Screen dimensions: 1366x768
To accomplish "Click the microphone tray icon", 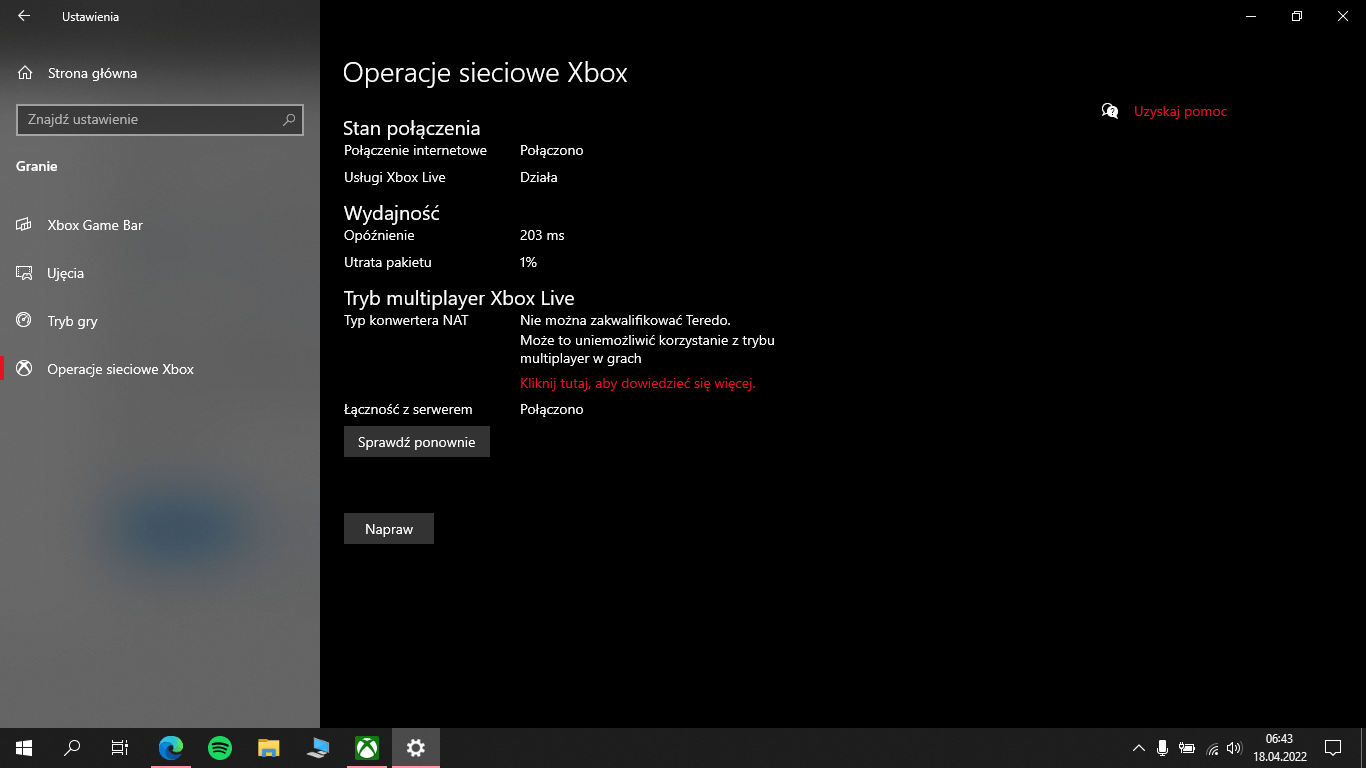I will pos(1163,748).
